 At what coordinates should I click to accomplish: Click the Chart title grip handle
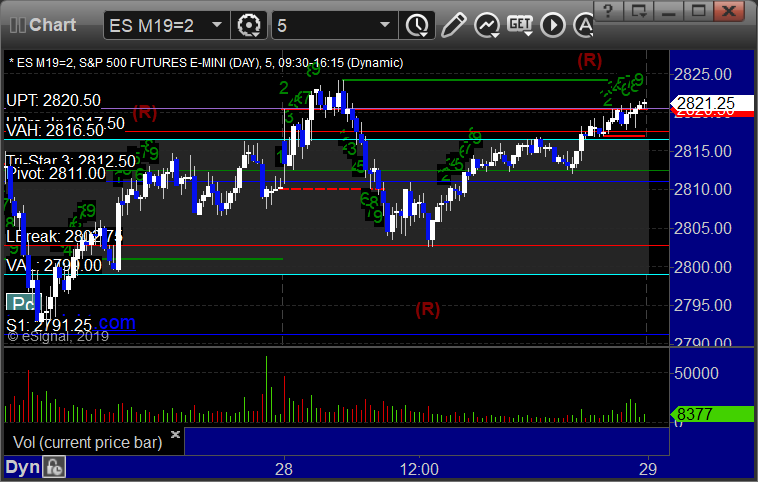(15, 23)
